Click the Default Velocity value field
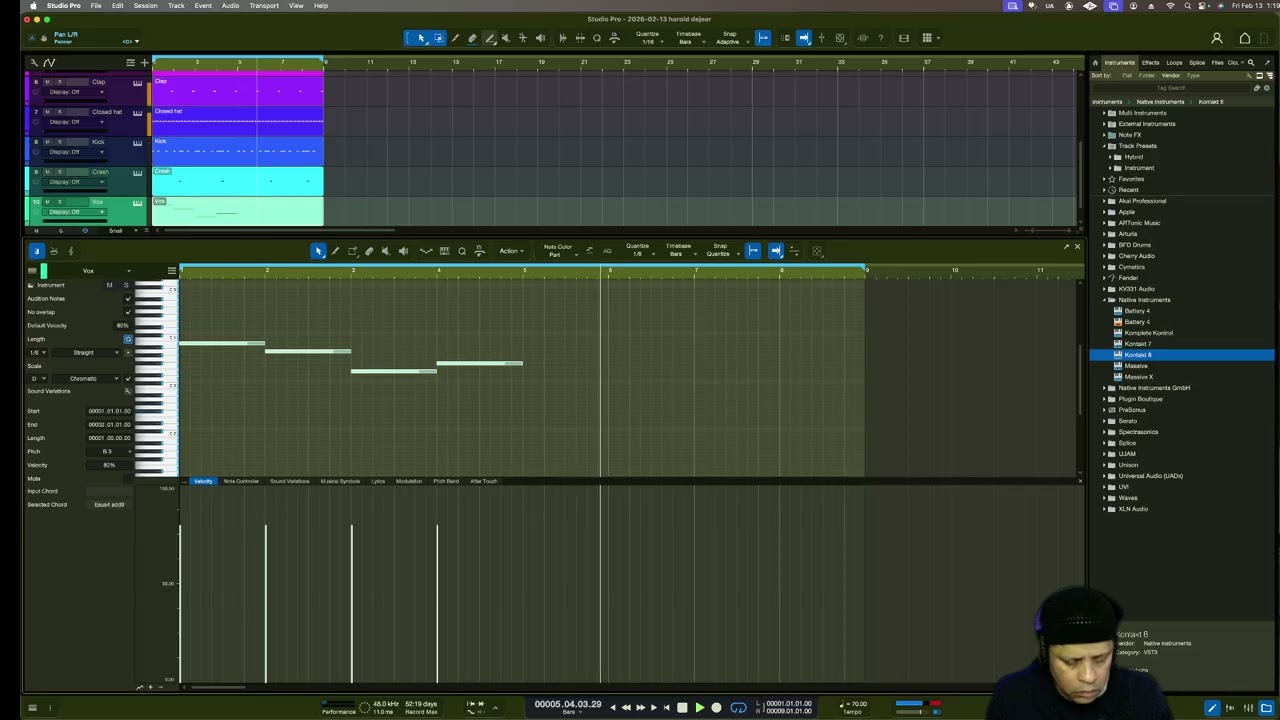The width and height of the screenshot is (1280, 720). (x=123, y=325)
